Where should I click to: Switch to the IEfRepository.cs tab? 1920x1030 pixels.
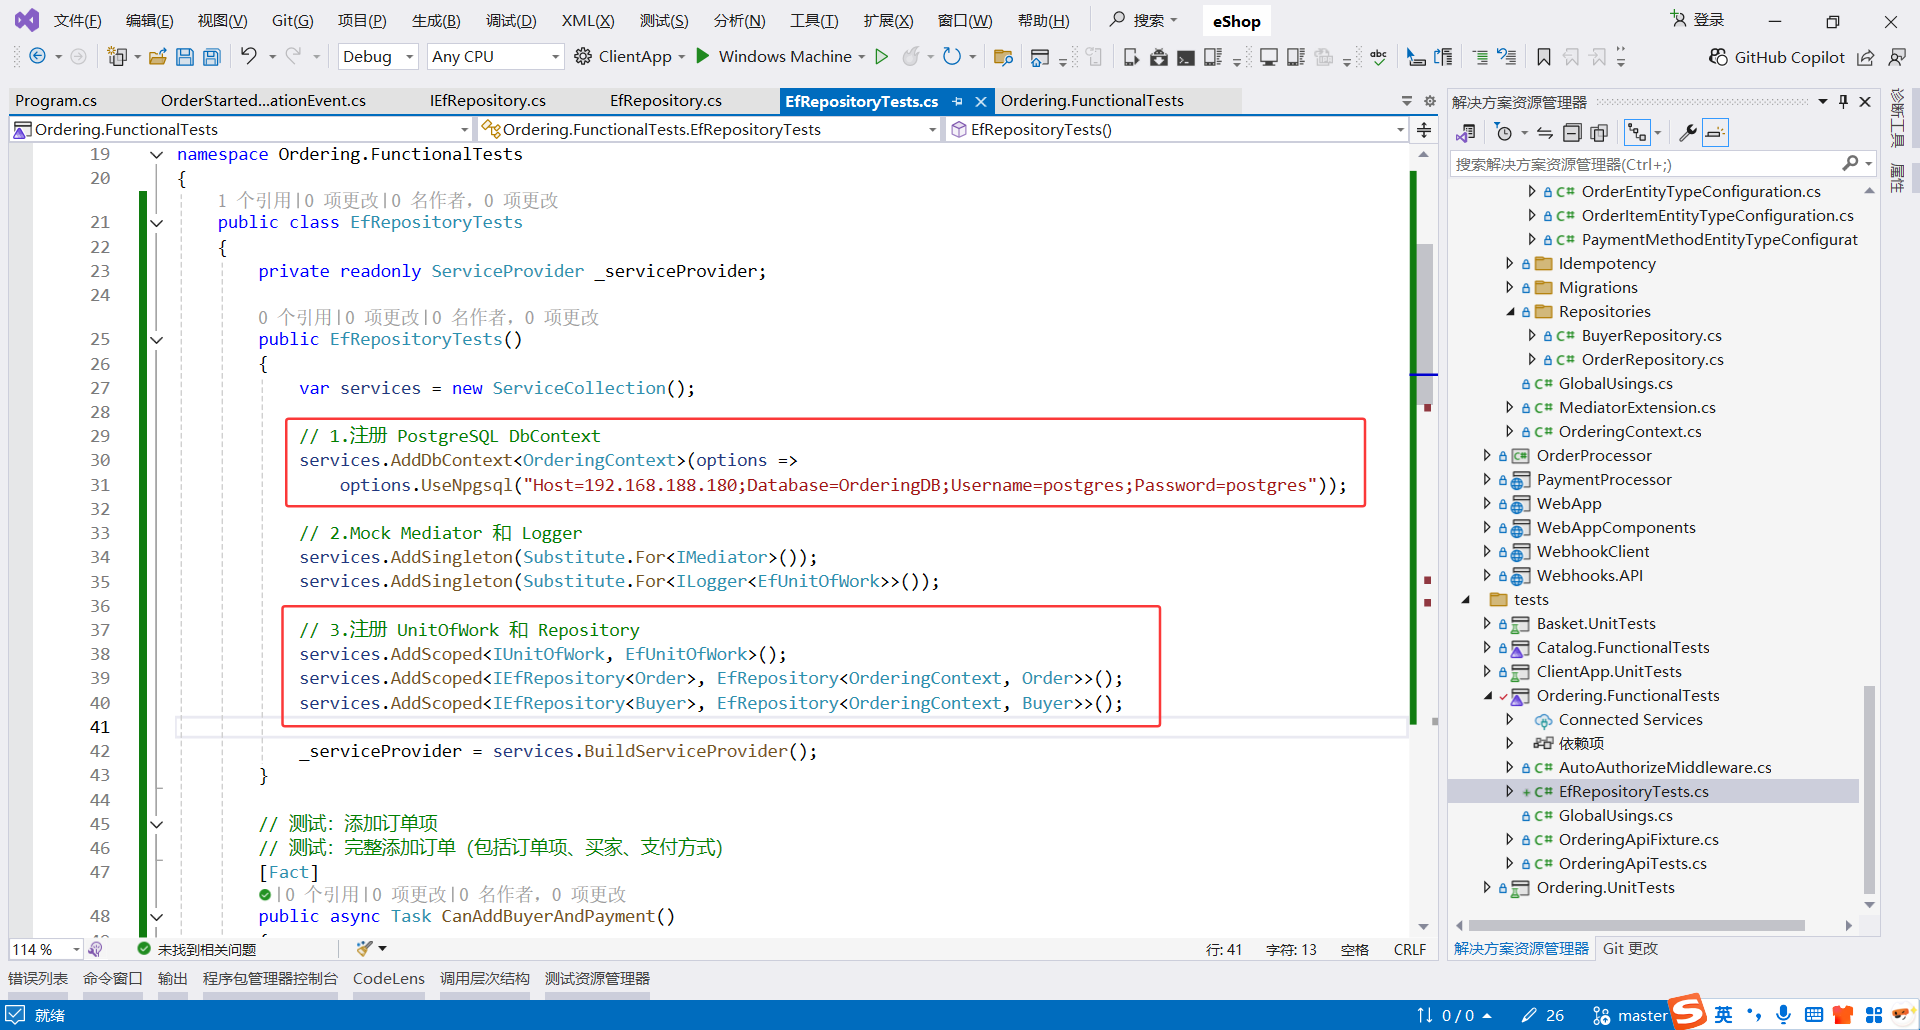click(x=488, y=101)
